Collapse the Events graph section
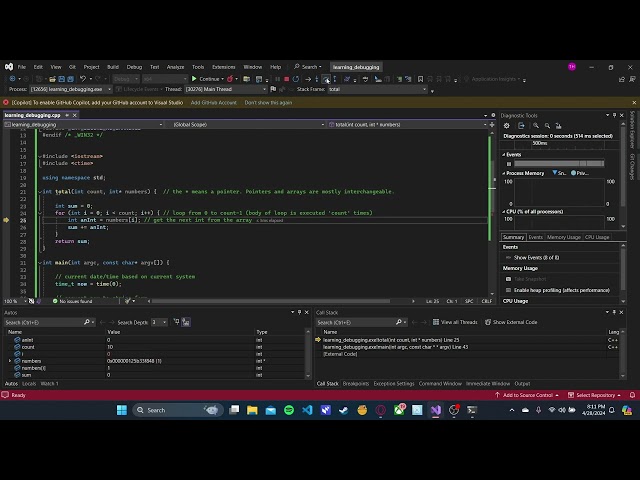This screenshot has width=640, height=480. [x=503, y=155]
